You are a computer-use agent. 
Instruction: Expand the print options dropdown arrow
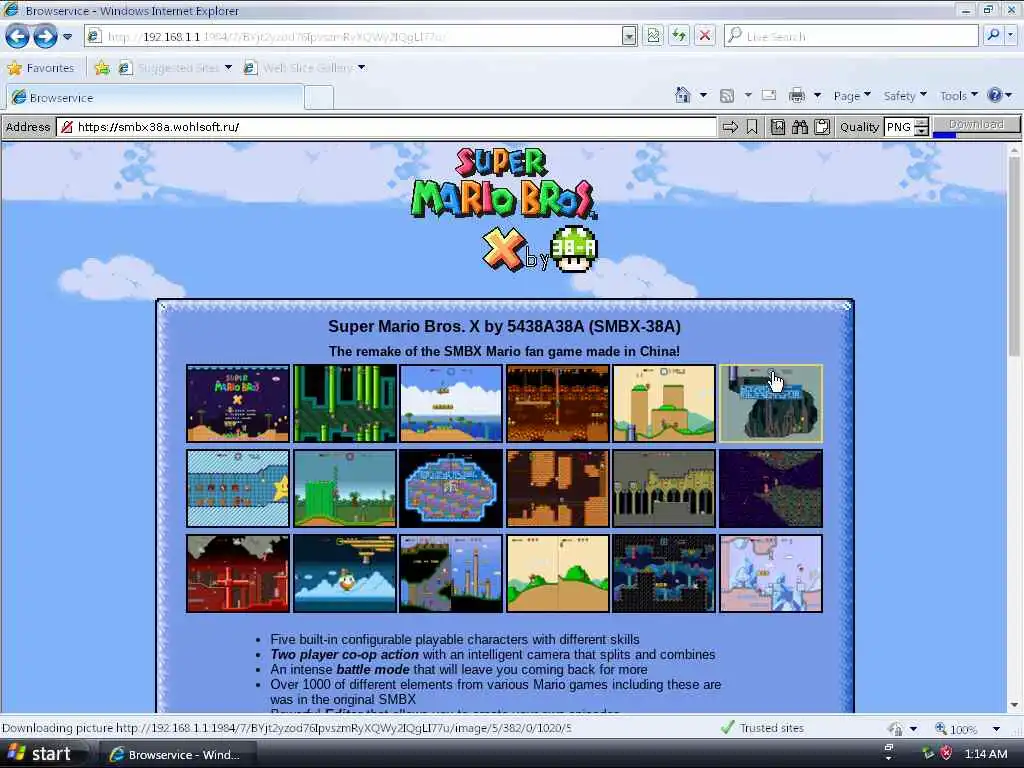pos(817,95)
